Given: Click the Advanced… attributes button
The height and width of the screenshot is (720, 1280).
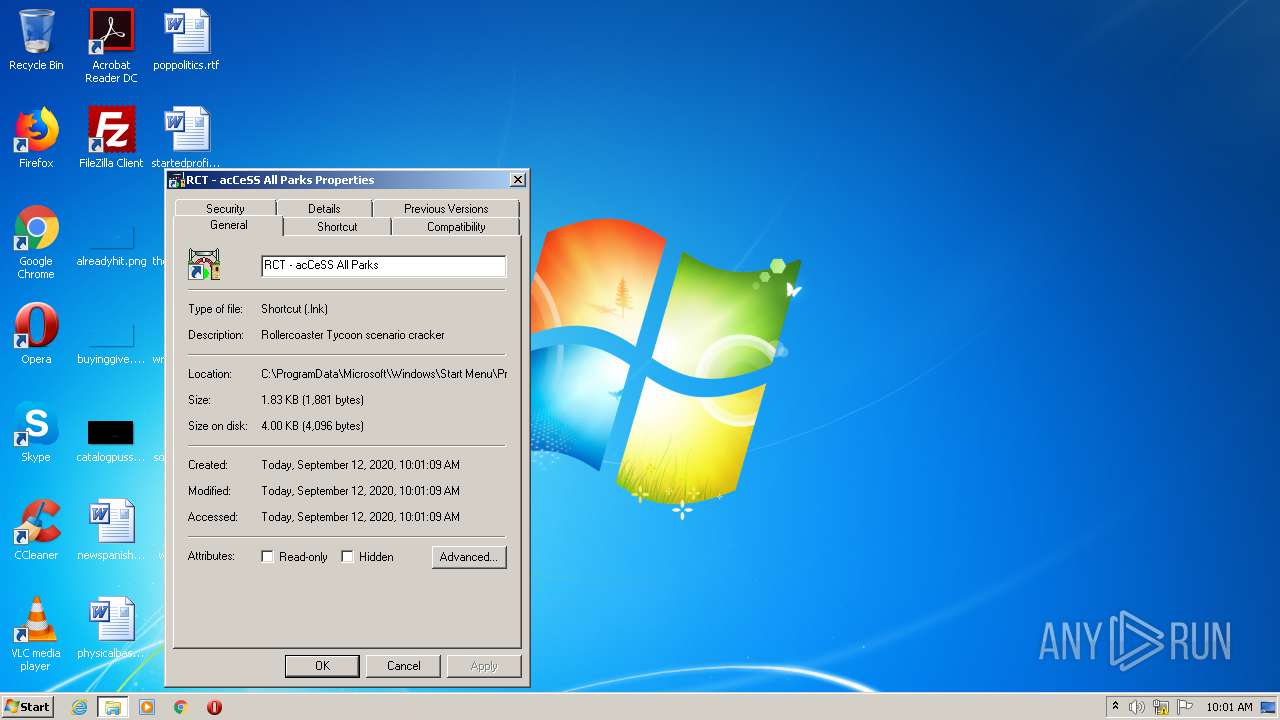Looking at the screenshot, I should pyautogui.click(x=469, y=557).
